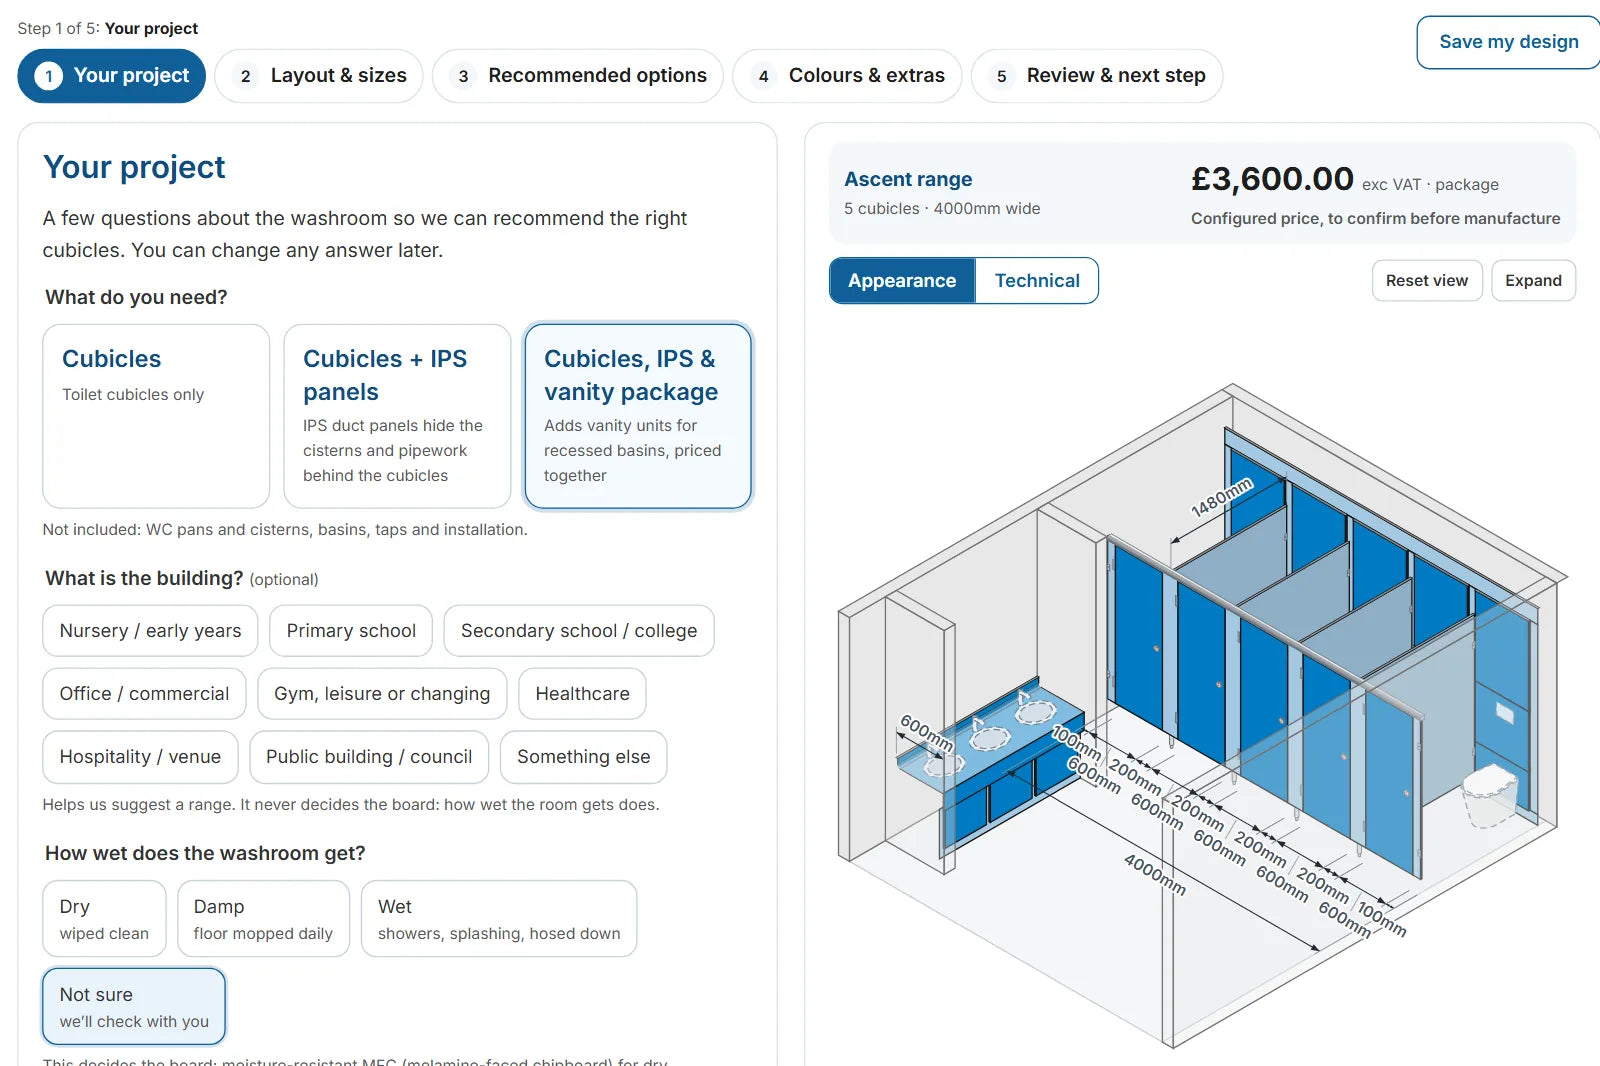Screen dimensions: 1600x1066
Task: Open step 4 Colours & extras
Action: click(x=847, y=76)
